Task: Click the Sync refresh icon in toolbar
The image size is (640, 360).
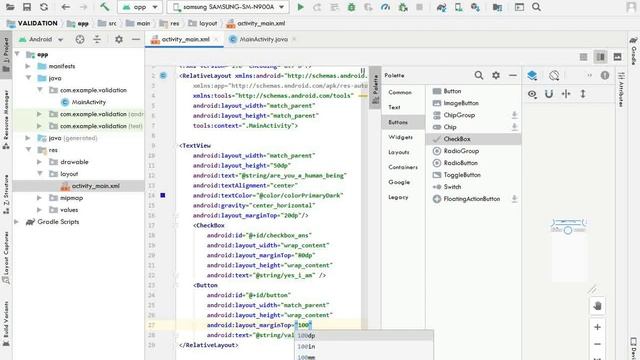Action: pyautogui.click(x=44, y=7)
